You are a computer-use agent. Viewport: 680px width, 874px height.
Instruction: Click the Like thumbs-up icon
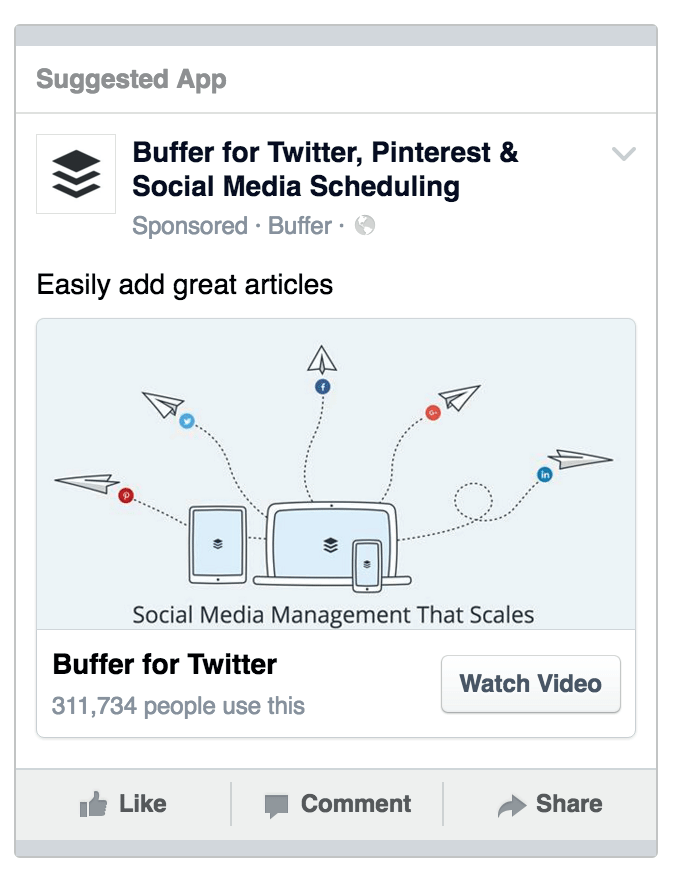[x=93, y=805]
